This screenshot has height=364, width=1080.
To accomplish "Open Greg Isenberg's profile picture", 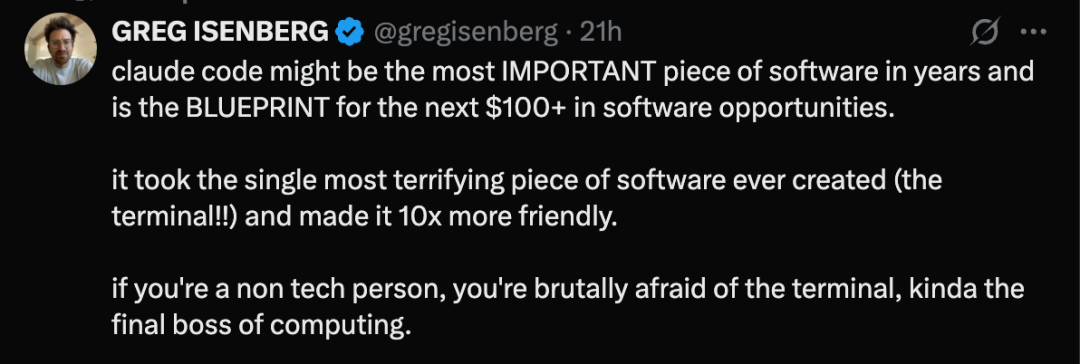I will [61, 49].
